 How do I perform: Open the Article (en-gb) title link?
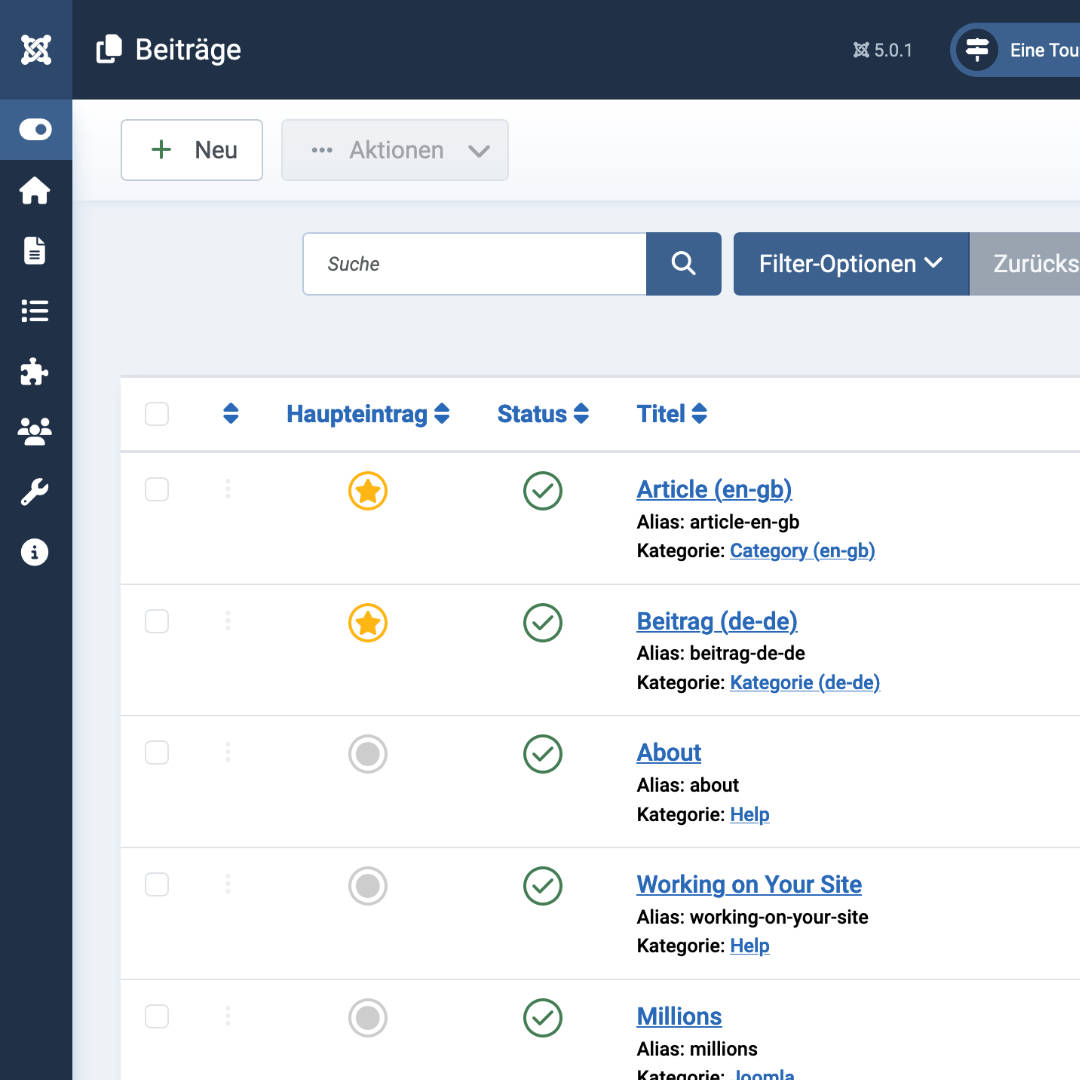[x=714, y=490]
